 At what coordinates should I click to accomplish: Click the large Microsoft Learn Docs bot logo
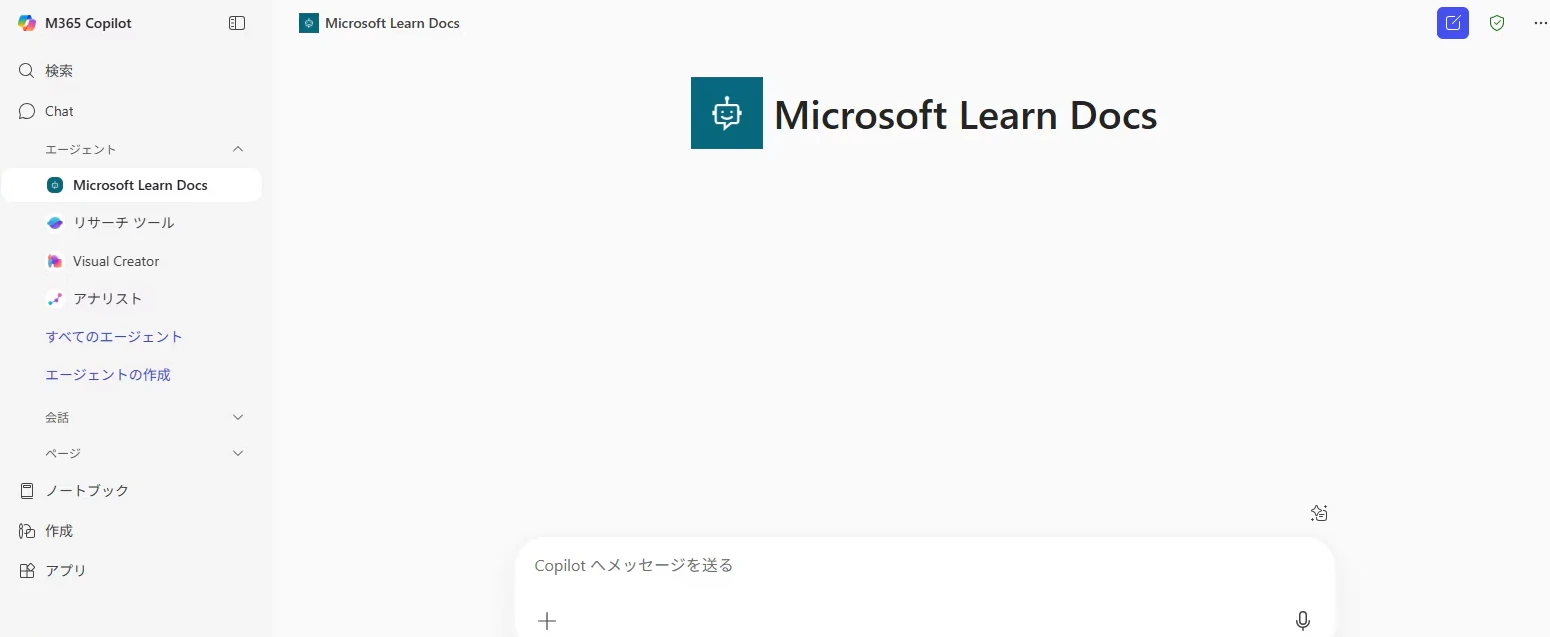click(727, 113)
